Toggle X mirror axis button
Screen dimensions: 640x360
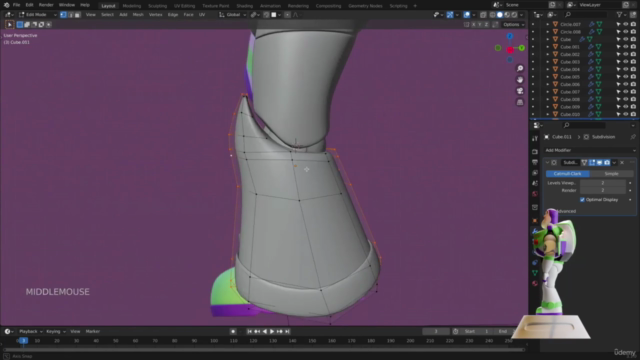[473, 24]
